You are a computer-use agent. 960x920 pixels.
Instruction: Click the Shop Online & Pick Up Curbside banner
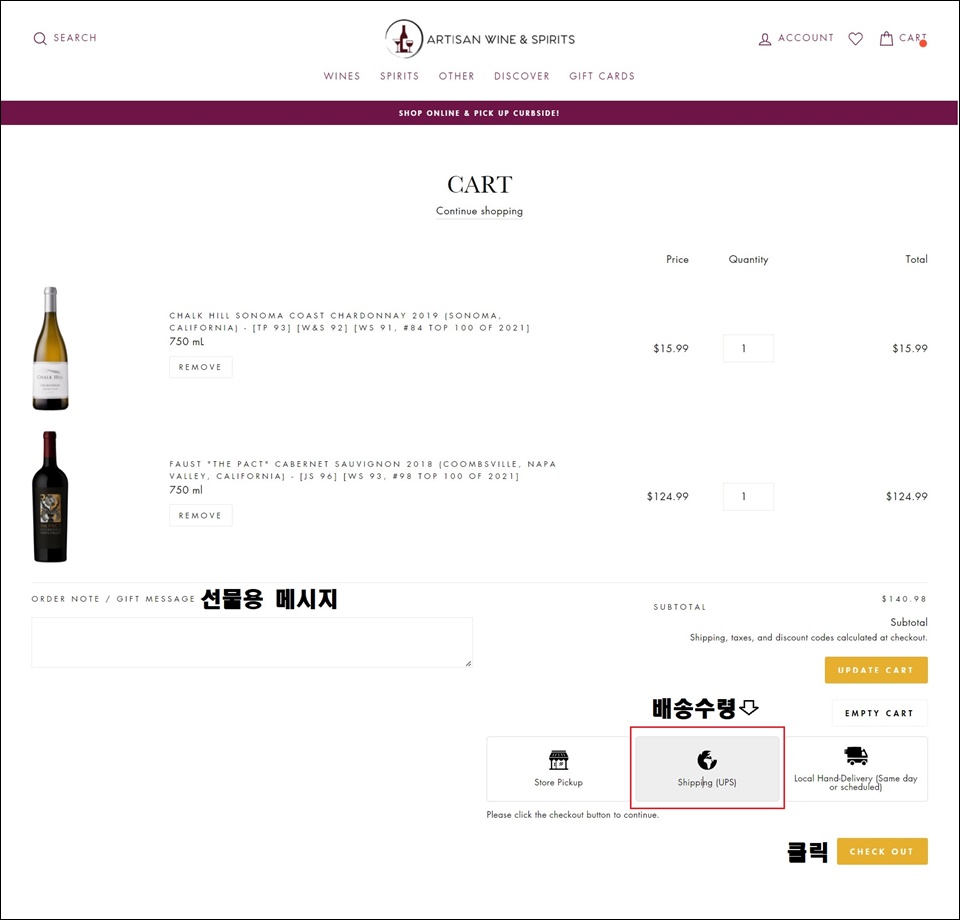[479, 113]
